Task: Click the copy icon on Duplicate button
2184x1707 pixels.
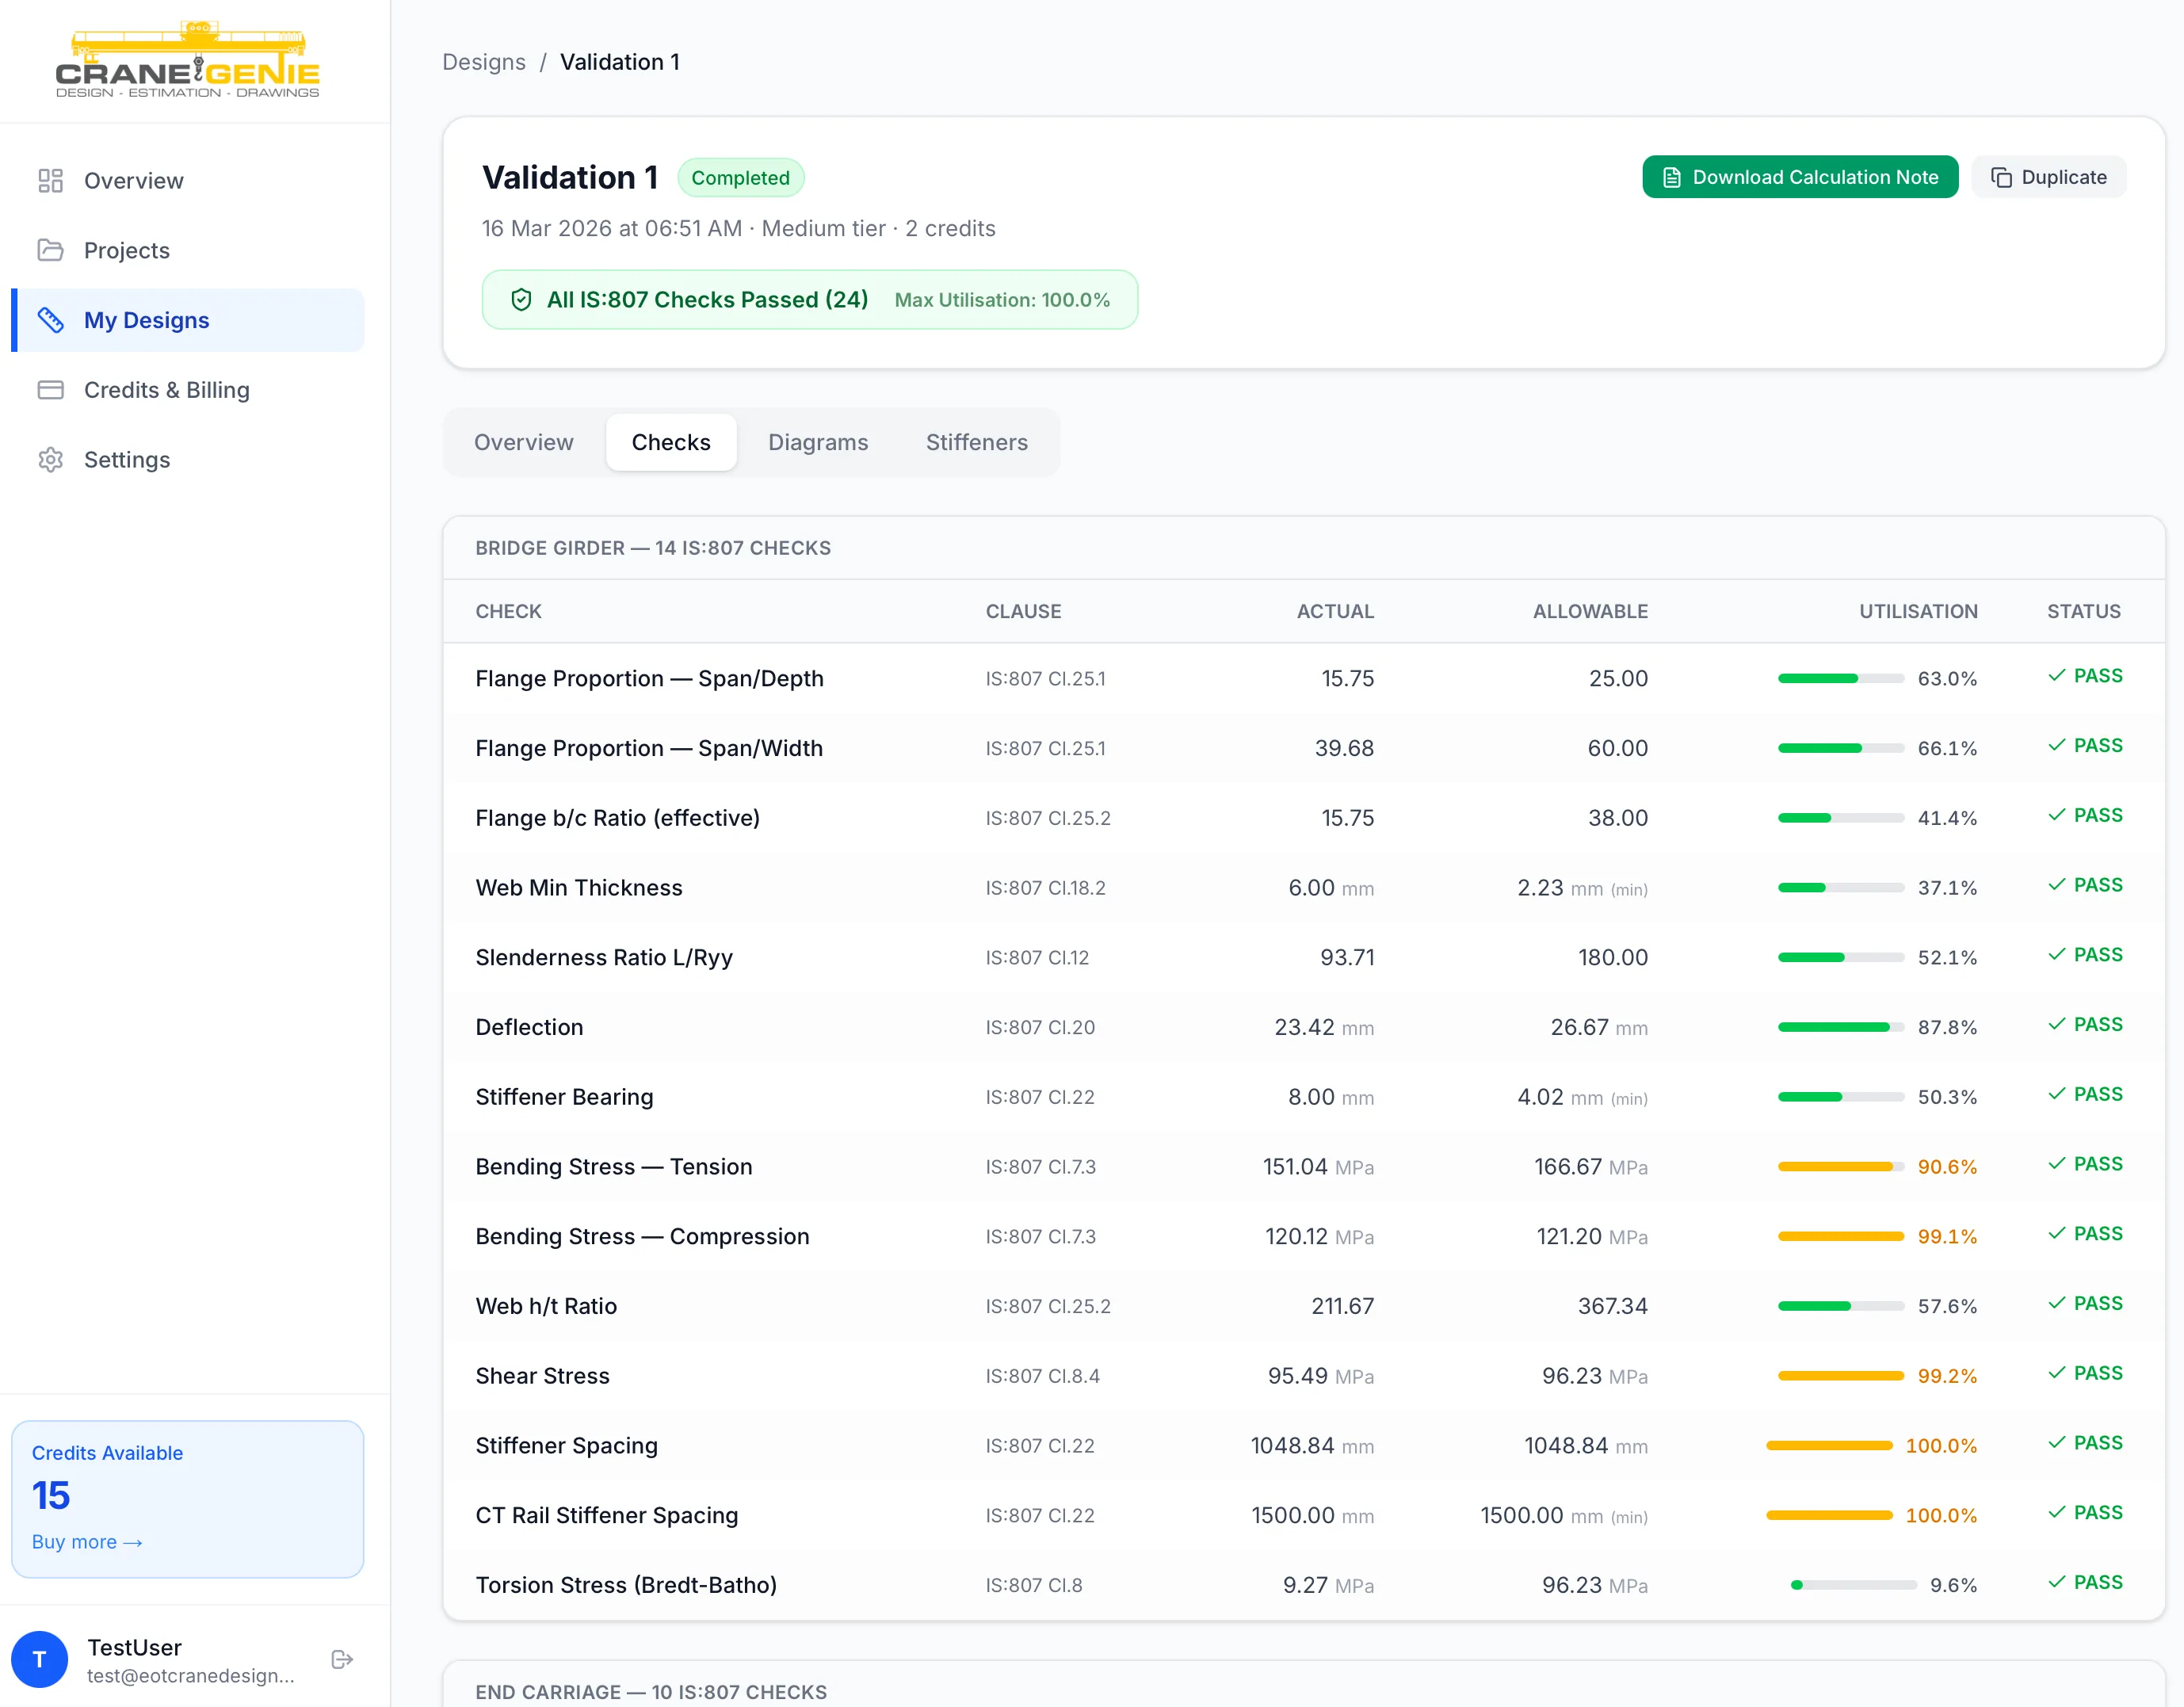Action: click(x=2001, y=178)
